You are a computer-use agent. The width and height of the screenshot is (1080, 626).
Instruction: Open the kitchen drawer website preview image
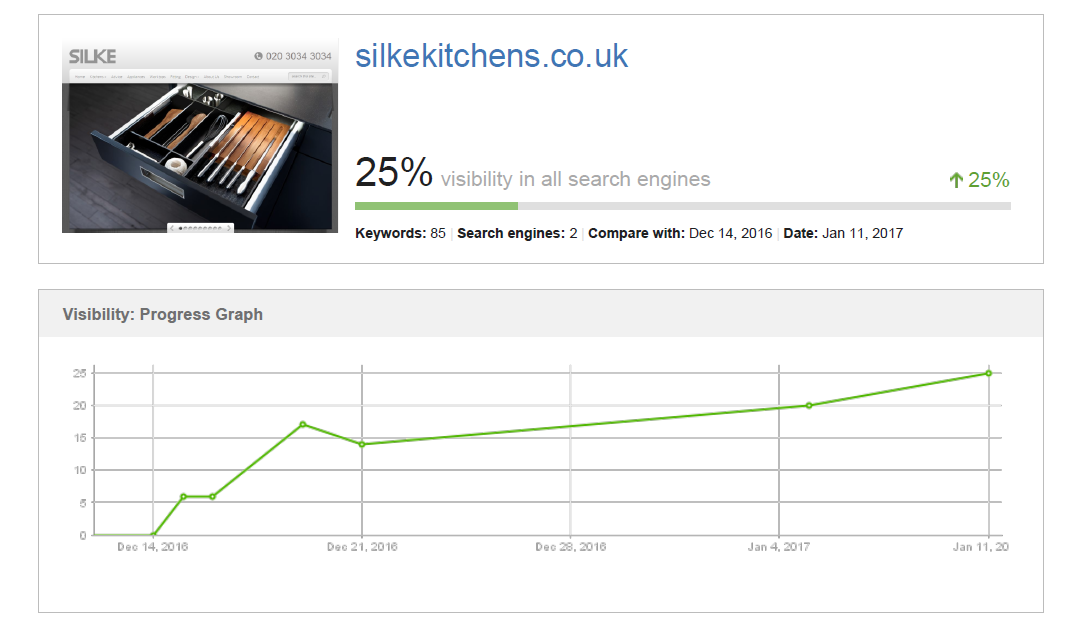tap(200, 136)
